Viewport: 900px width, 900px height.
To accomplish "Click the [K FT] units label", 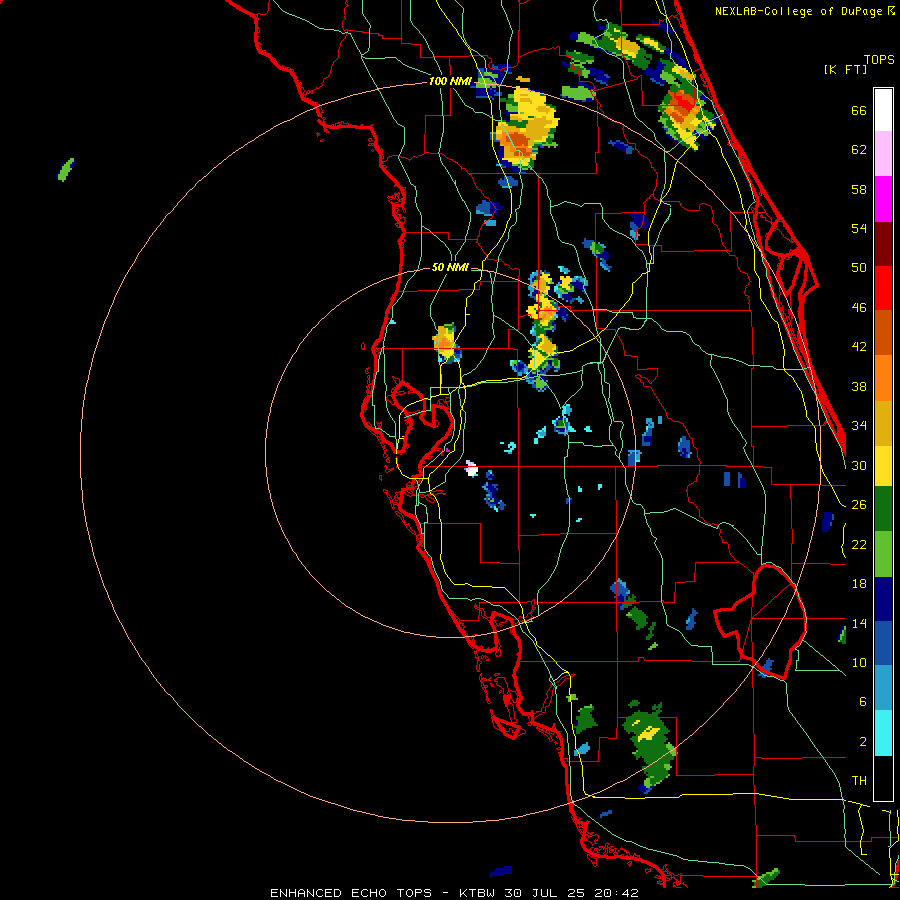I will point(845,69).
